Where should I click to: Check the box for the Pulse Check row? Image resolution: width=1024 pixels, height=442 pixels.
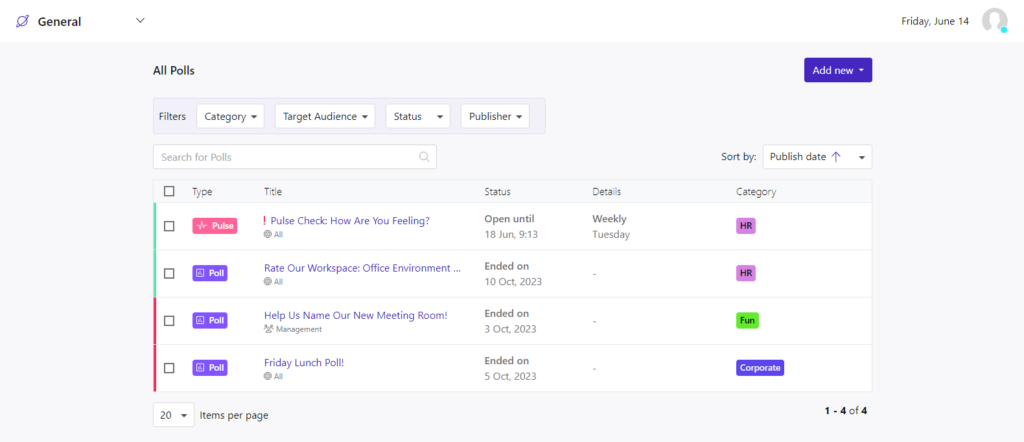[169, 226]
